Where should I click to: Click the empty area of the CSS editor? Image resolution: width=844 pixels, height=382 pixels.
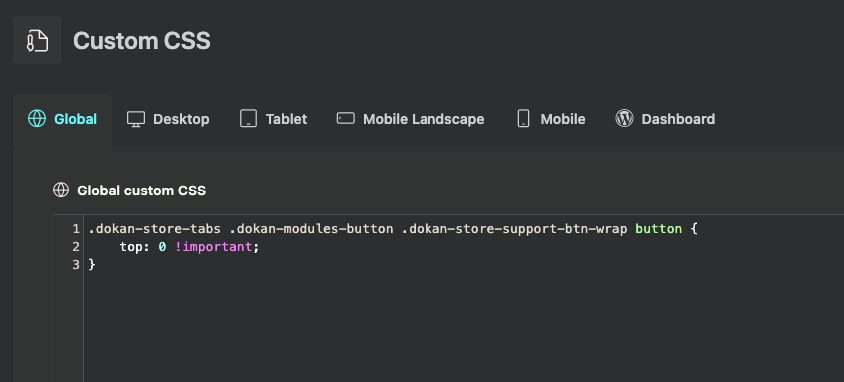(463, 328)
